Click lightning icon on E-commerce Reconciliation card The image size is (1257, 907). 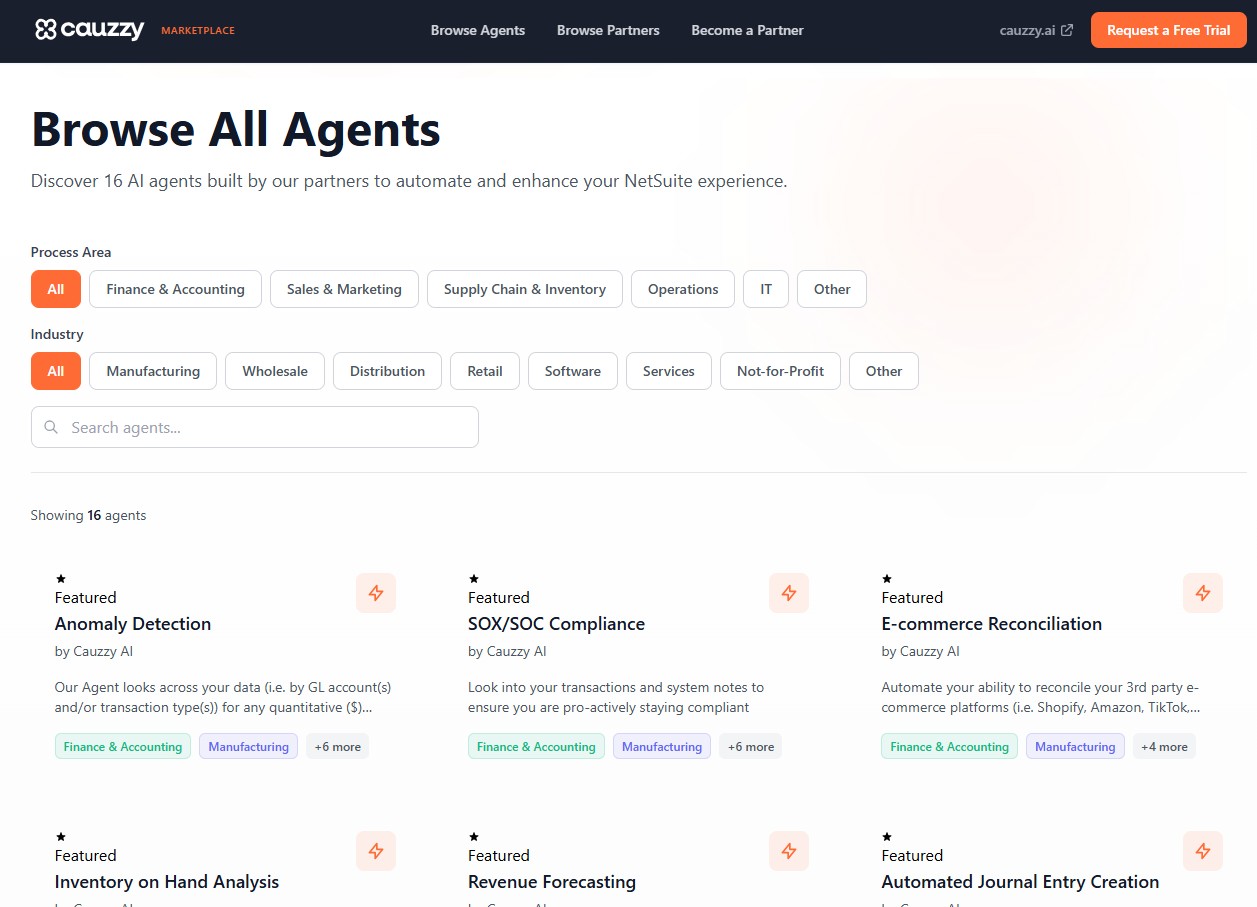point(1203,593)
